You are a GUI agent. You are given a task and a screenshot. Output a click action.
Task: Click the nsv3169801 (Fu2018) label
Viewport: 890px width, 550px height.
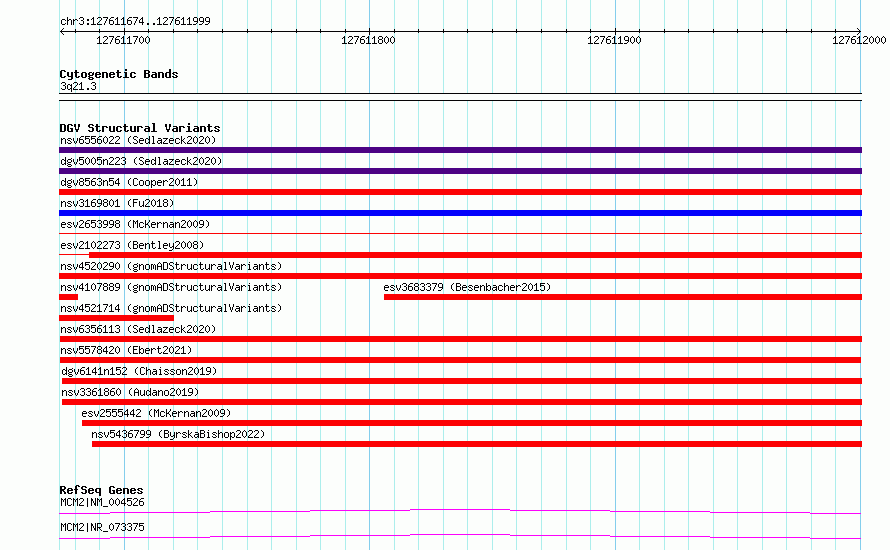pos(117,203)
